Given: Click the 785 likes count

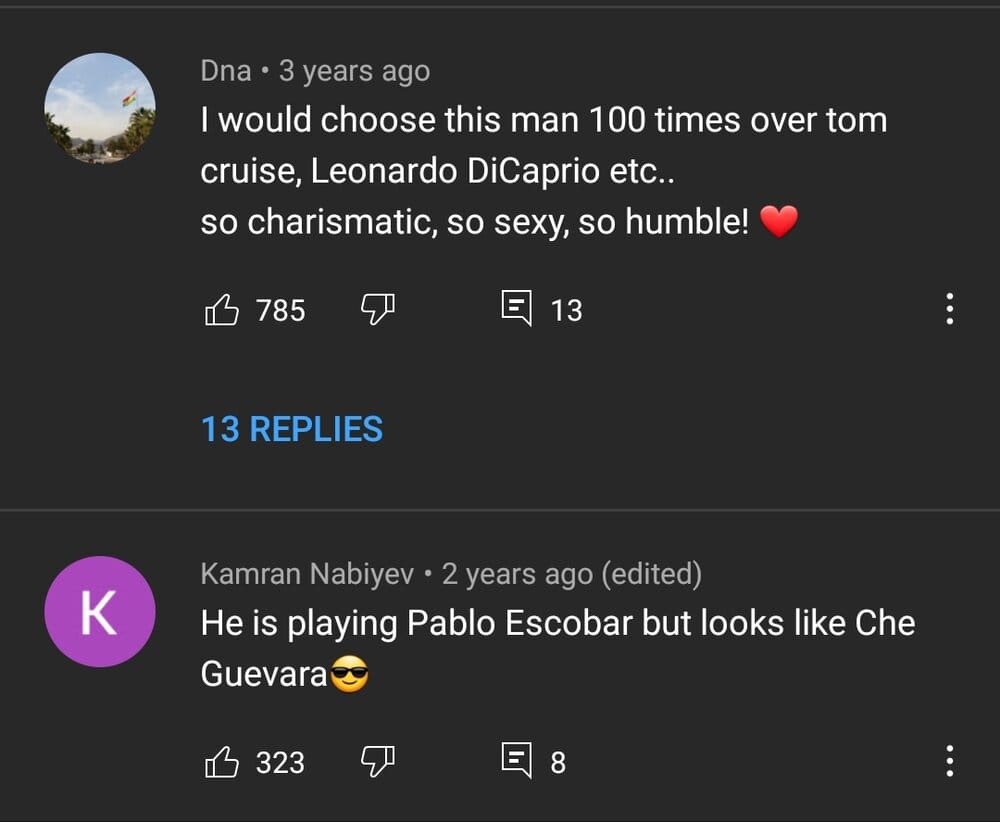Looking at the screenshot, I should pos(281,311).
